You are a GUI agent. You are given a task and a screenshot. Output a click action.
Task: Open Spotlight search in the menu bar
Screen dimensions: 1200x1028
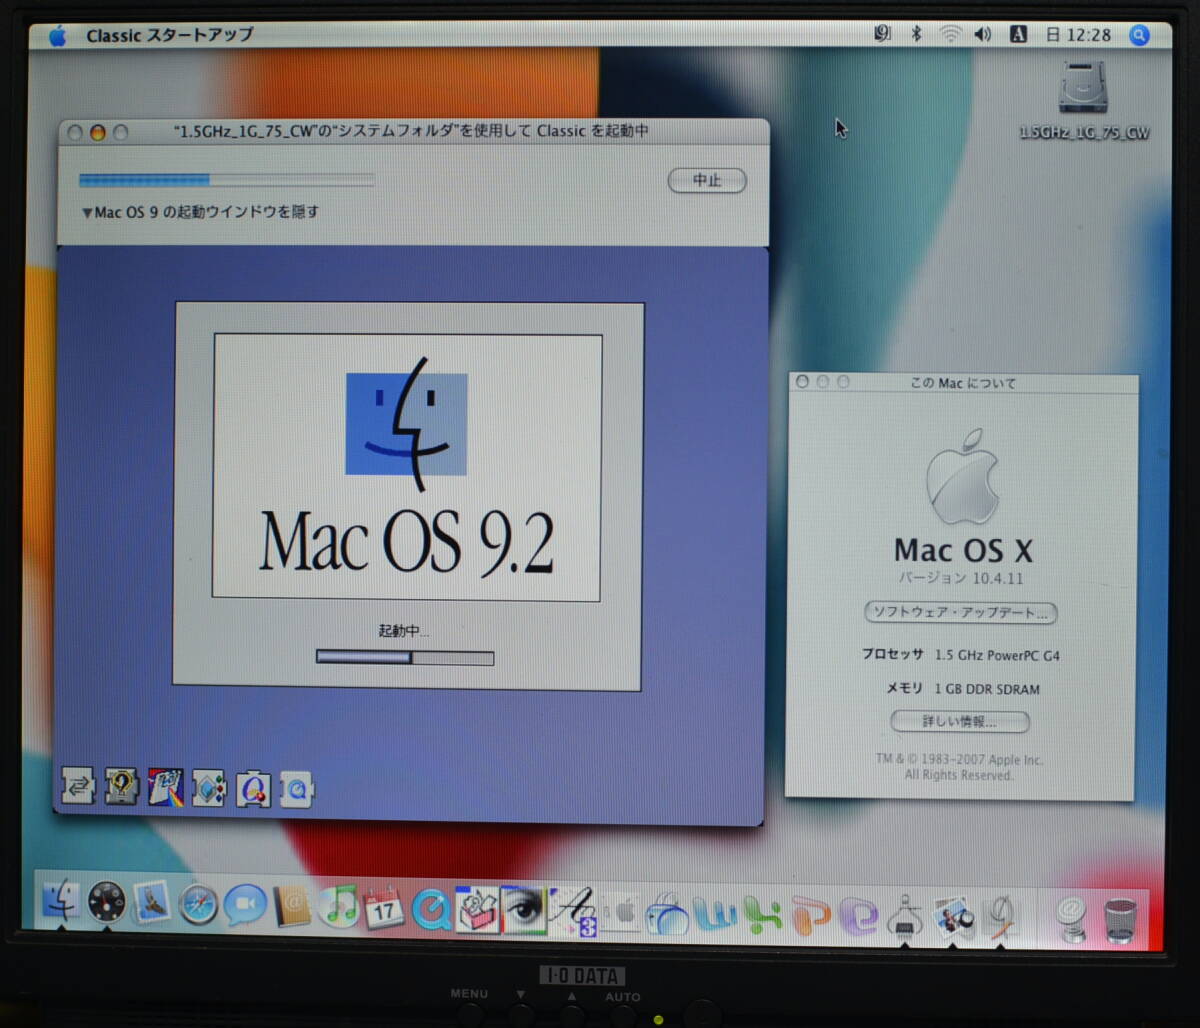pos(1139,35)
